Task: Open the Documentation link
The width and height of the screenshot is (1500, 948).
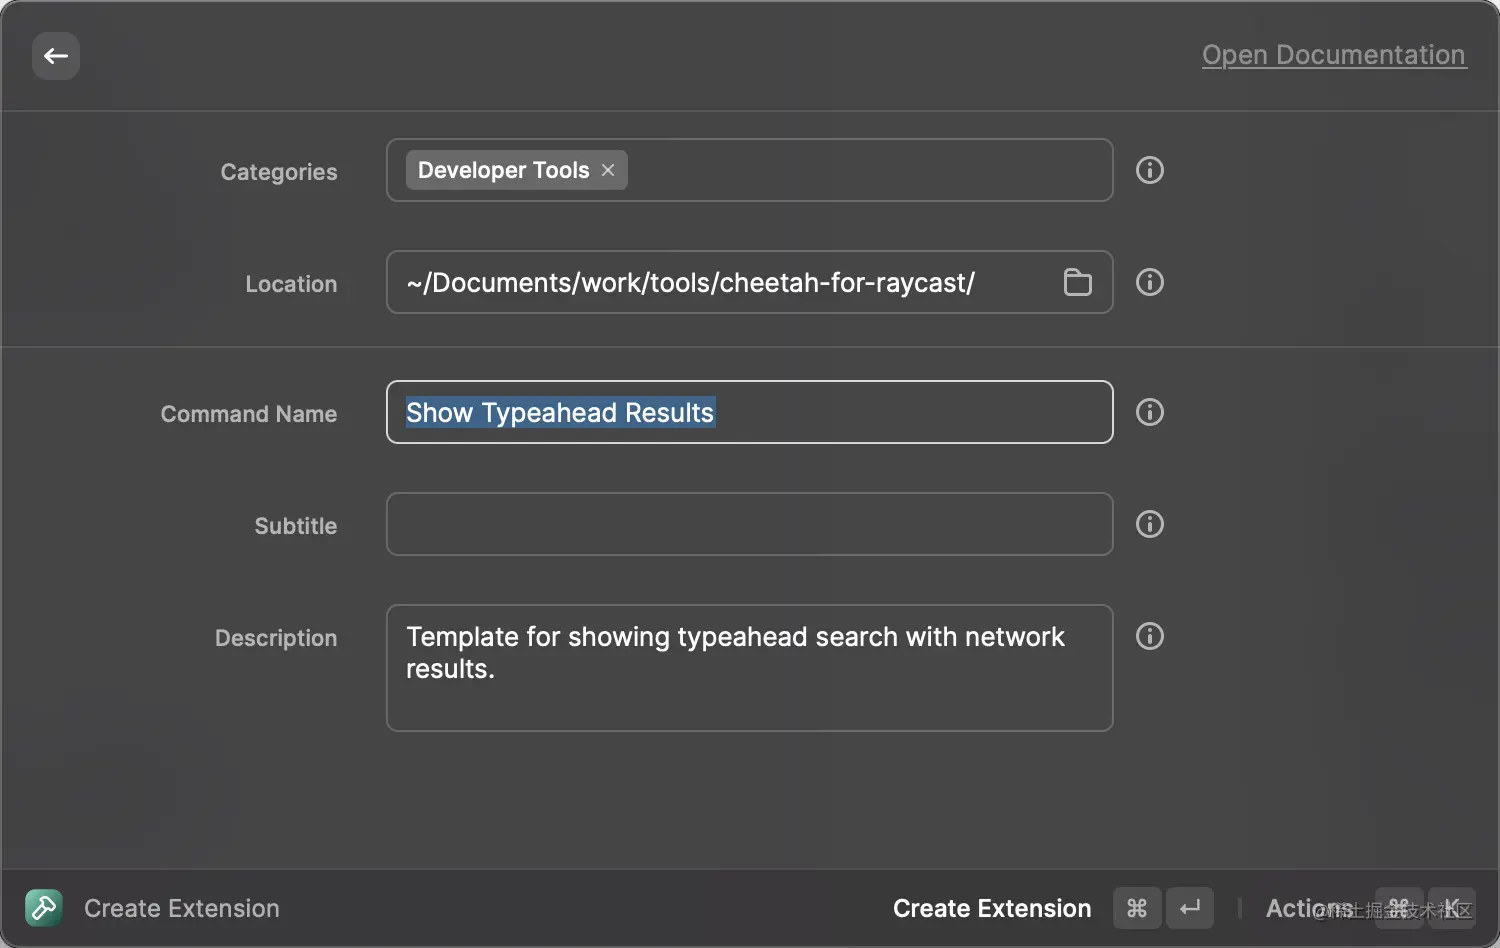Action: (x=1333, y=55)
